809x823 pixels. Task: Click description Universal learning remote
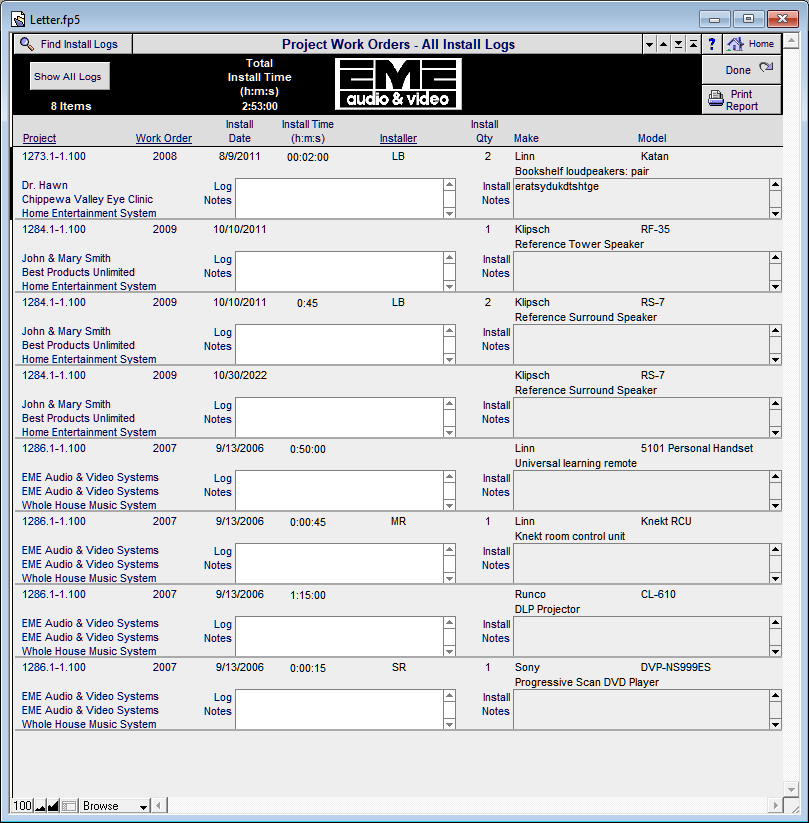tap(575, 463)
